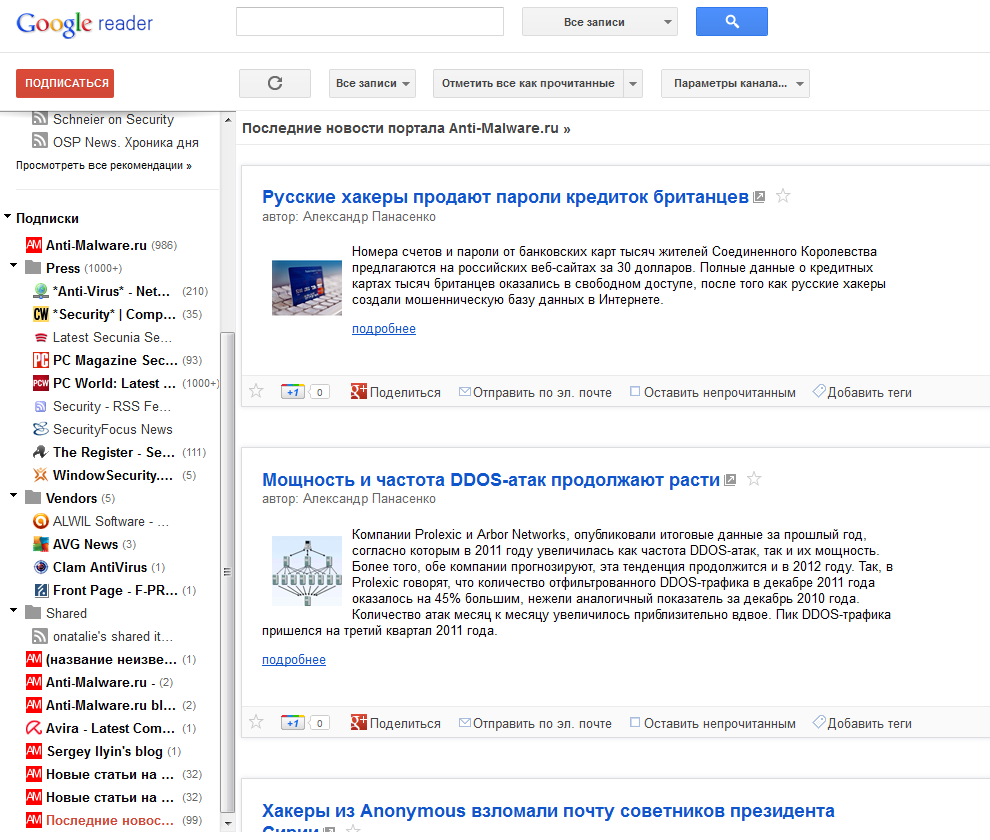Viewport: 990px width, 840px height.
Task: Open toolbar 'Все записи' view dropdown
Action: pos(373,83)
